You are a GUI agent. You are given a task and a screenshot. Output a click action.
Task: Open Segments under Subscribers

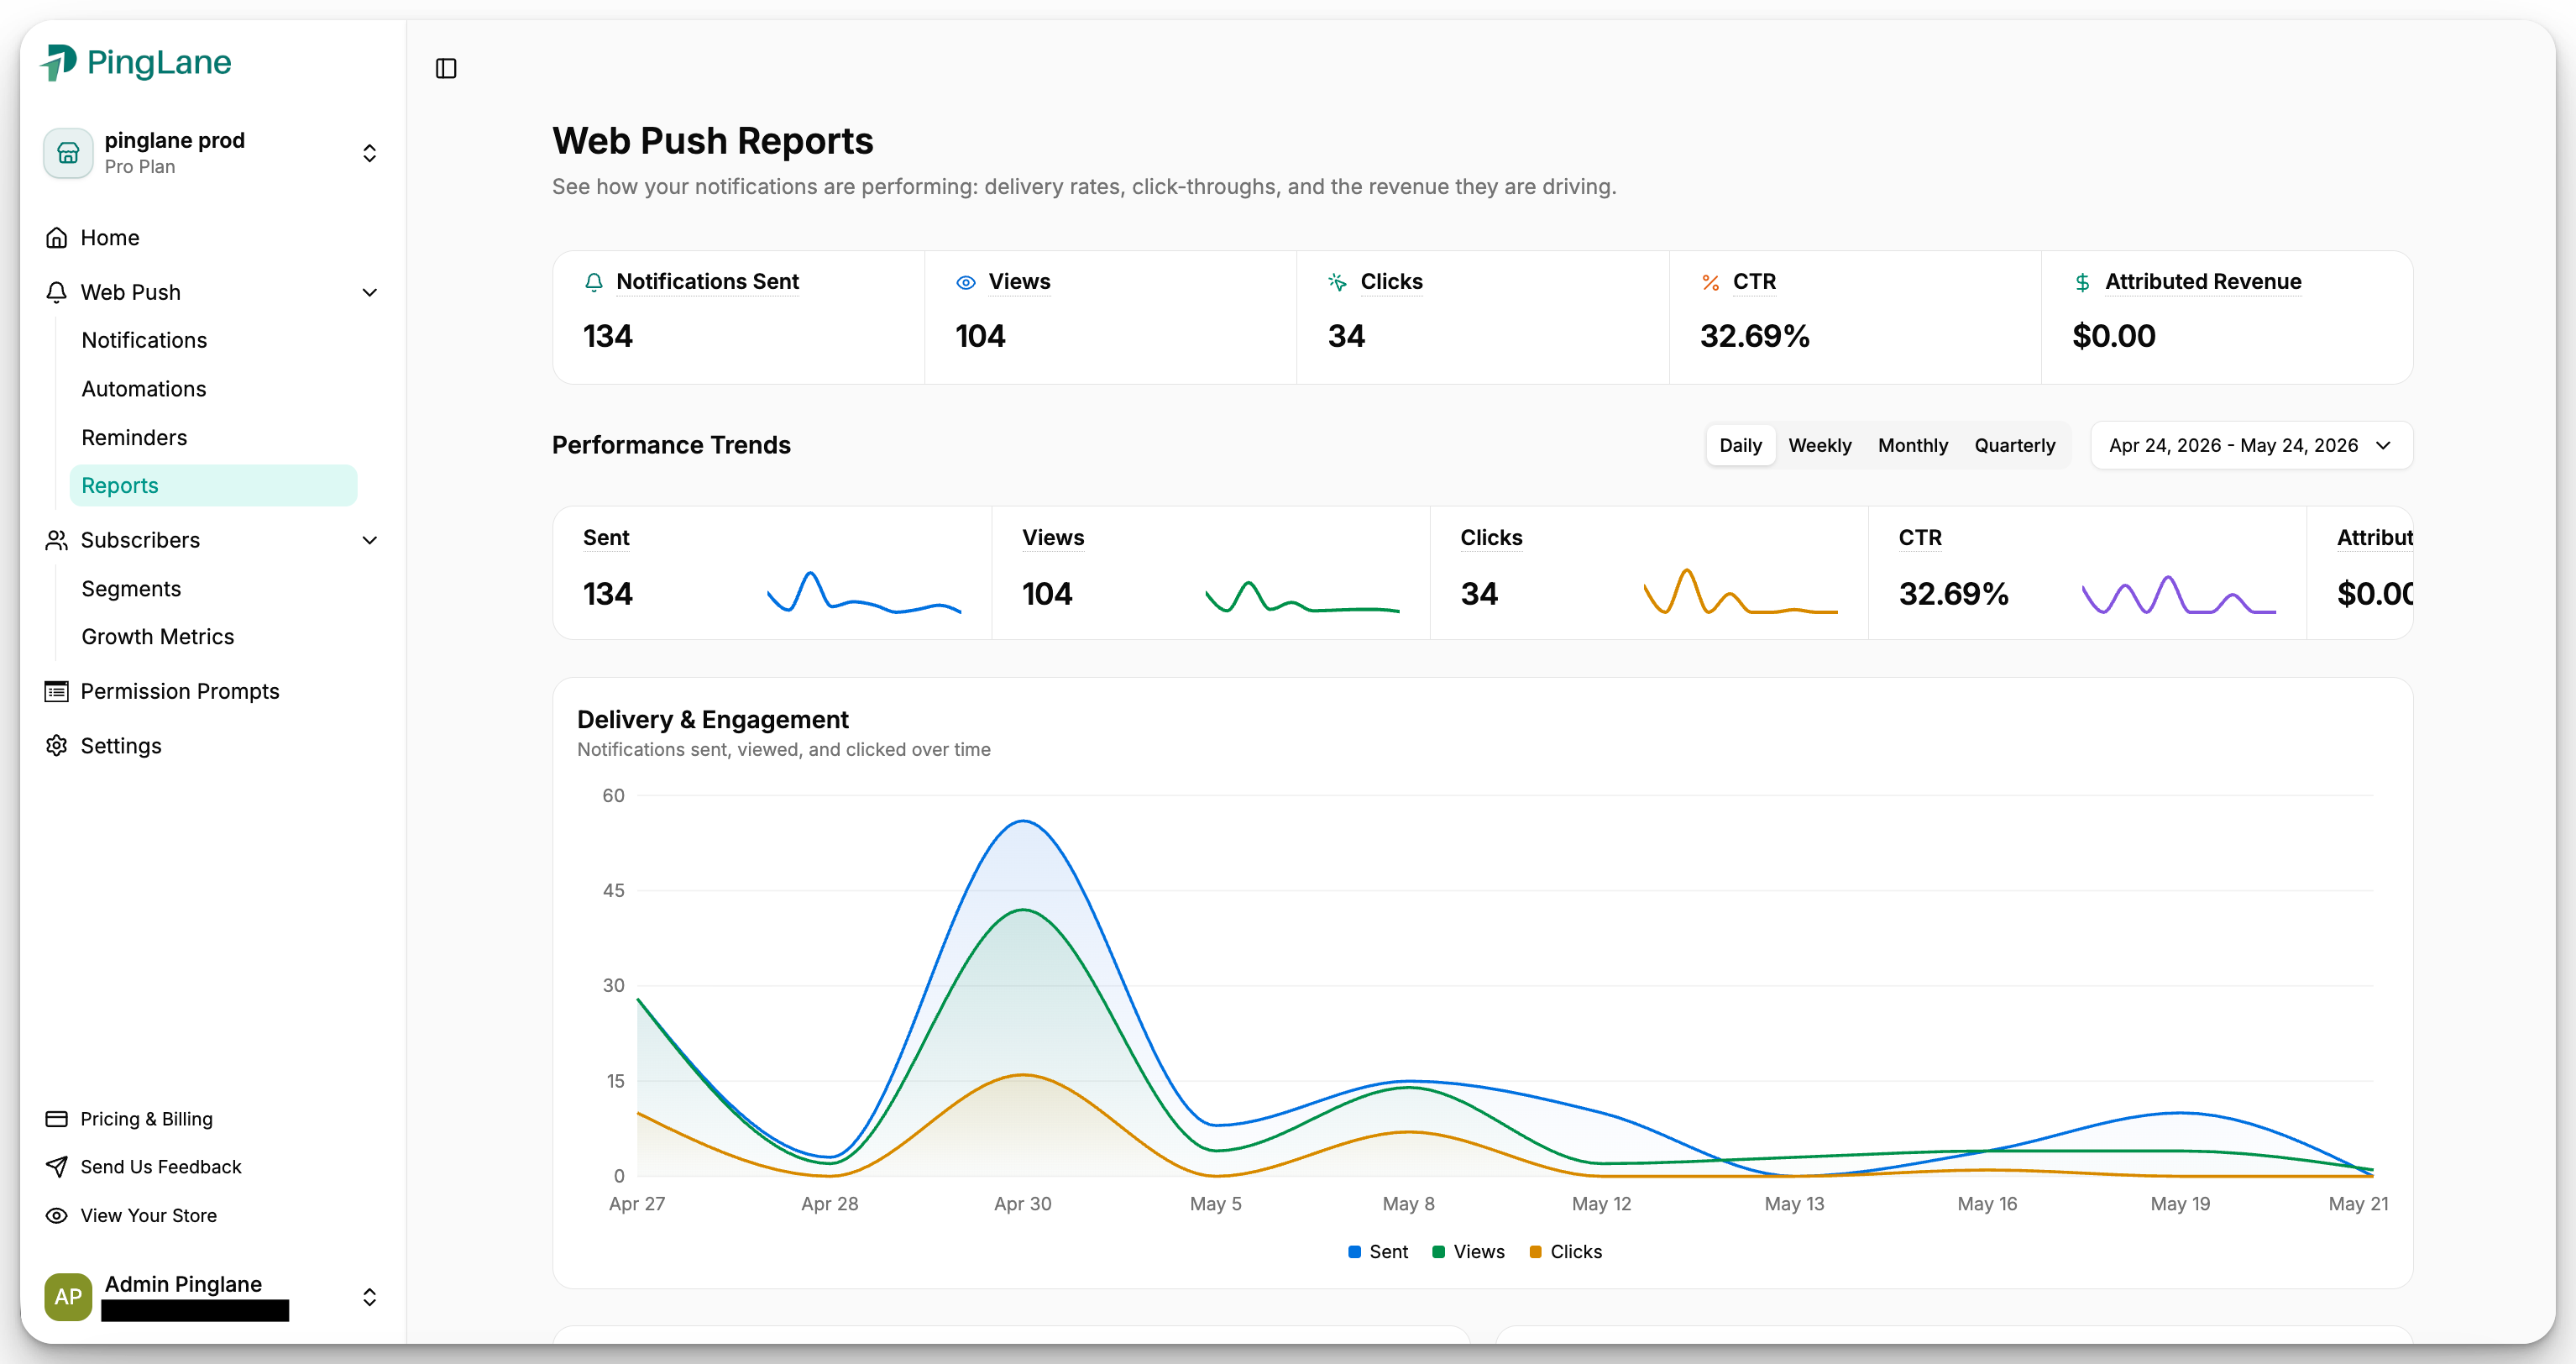coord(213,589)
